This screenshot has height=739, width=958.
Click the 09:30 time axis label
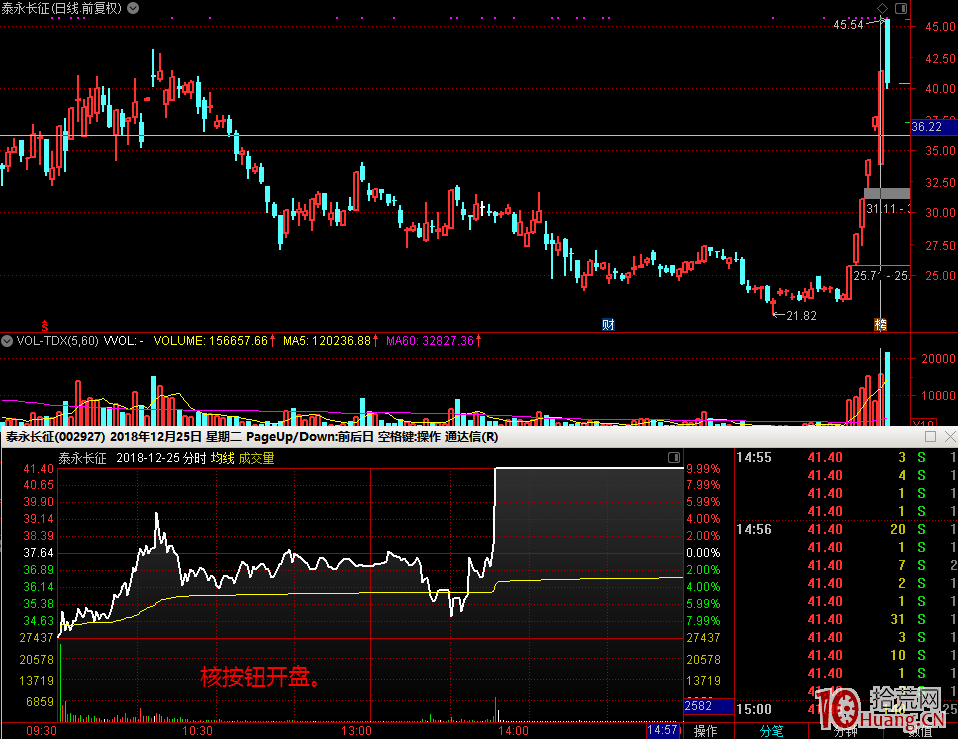(42, 730)
